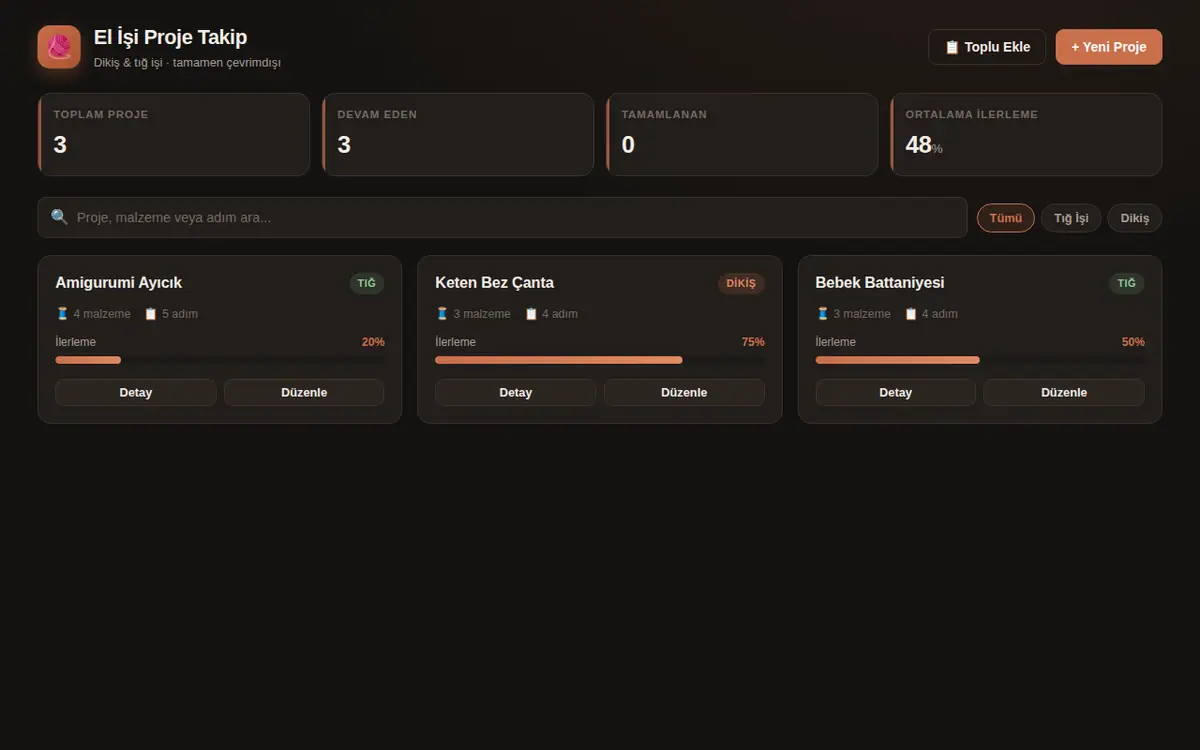
Task: Click the Keten Bez Çanta card title
Action: click(x=495, y=283)
